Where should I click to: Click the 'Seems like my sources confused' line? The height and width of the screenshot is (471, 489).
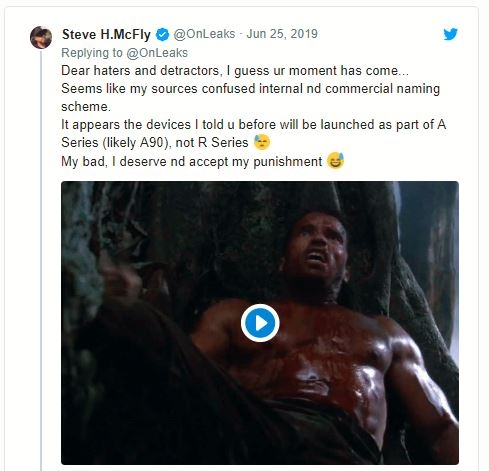click(250, 89)
